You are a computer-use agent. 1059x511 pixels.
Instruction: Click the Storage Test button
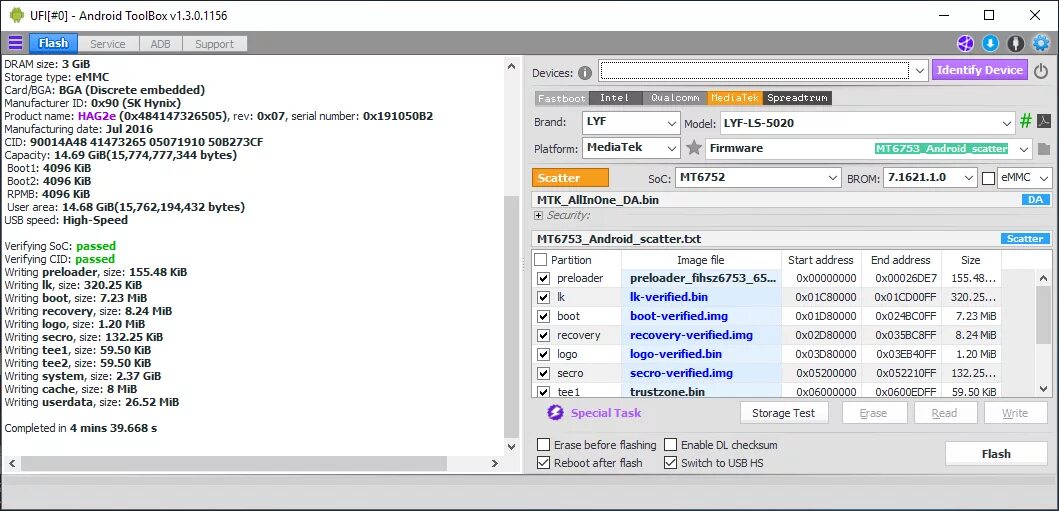[783, 413]
